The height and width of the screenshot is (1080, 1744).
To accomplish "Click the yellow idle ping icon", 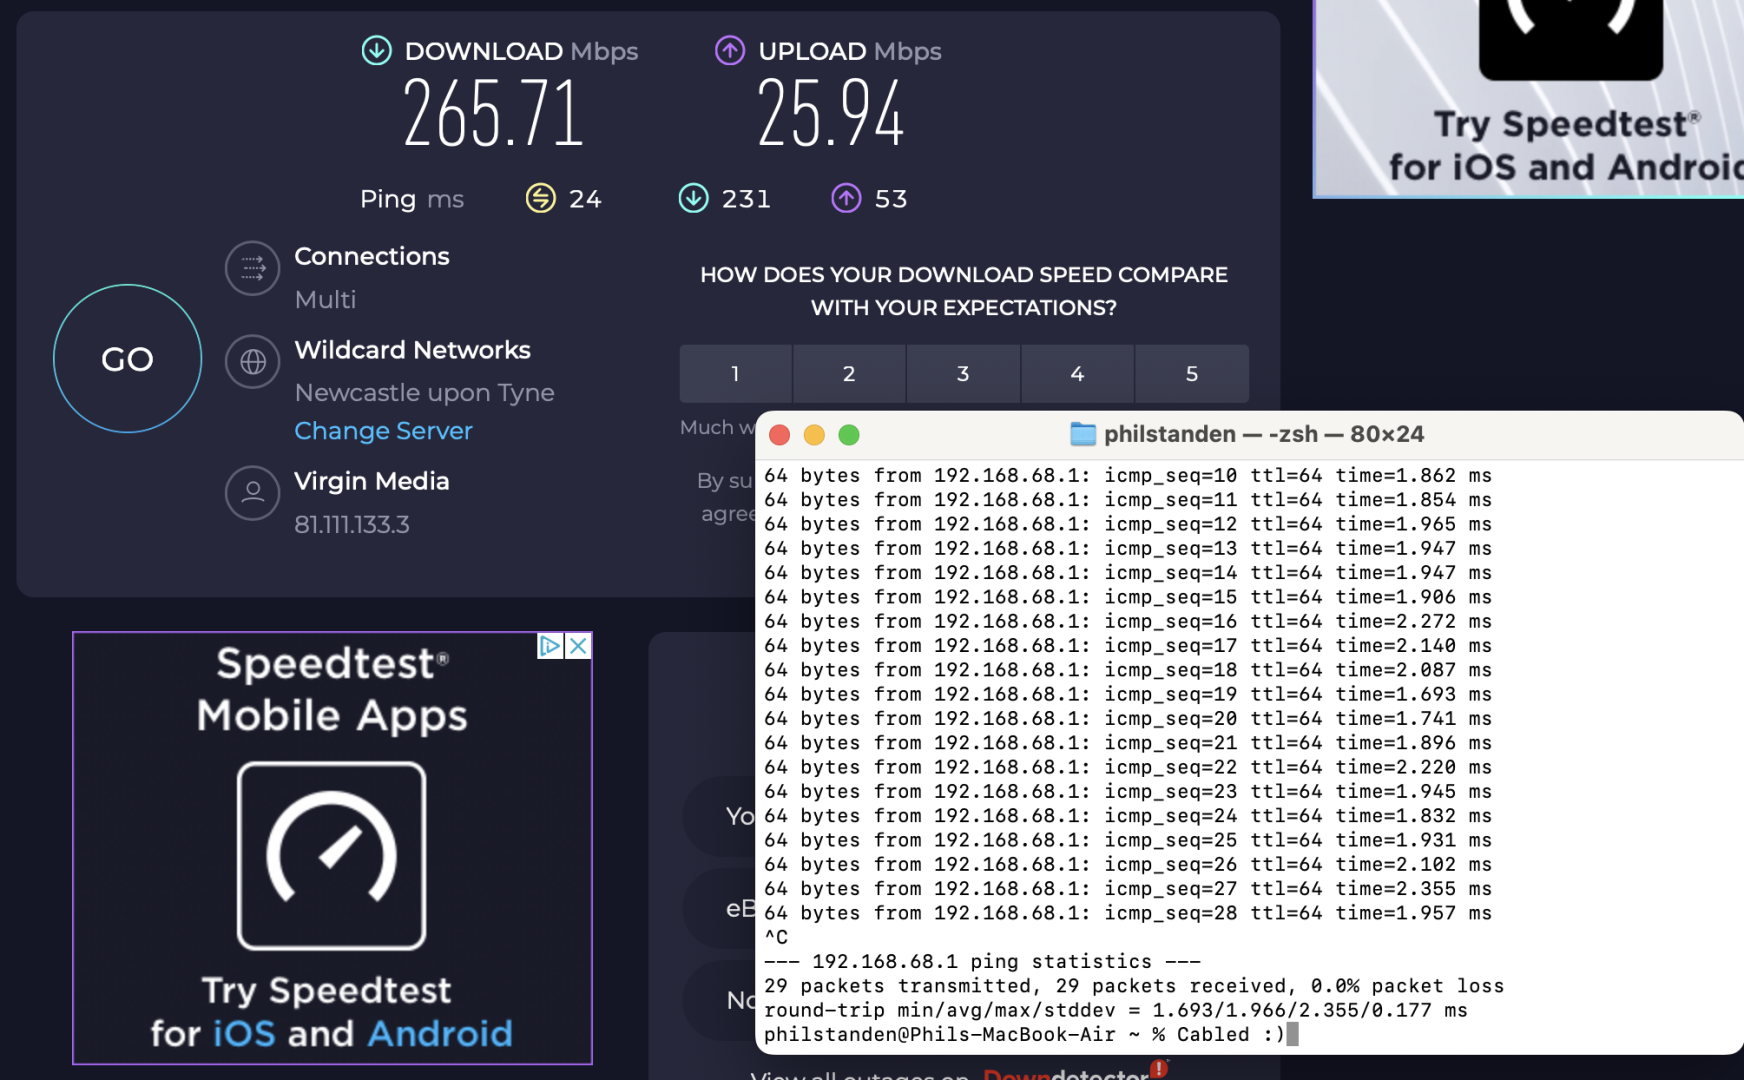I will pyautogui.click(x=541, y=198).
